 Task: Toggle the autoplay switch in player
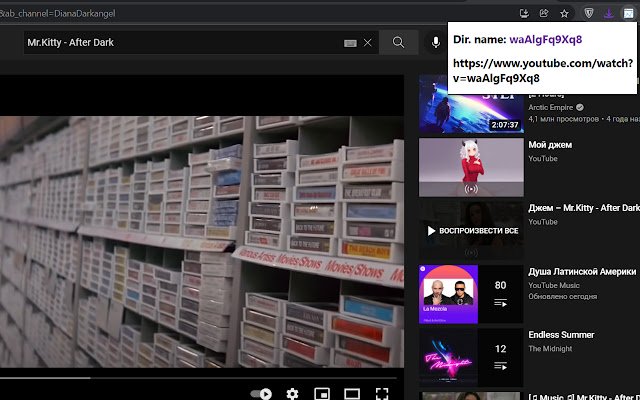click(x=261, y=394)
